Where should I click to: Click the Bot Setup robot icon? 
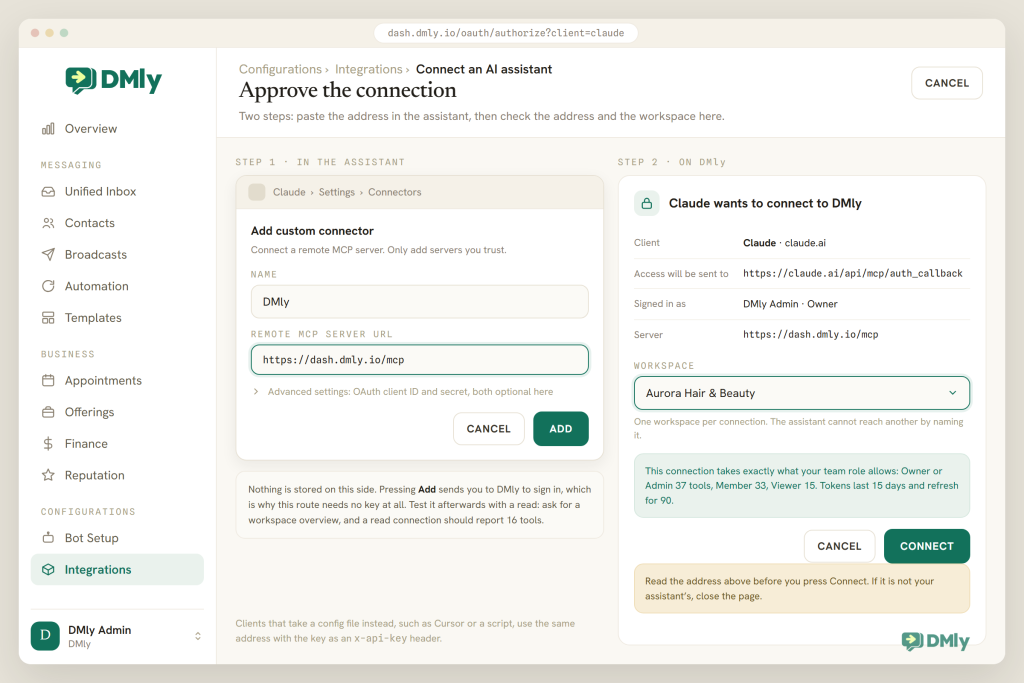(x=48, y=538)
